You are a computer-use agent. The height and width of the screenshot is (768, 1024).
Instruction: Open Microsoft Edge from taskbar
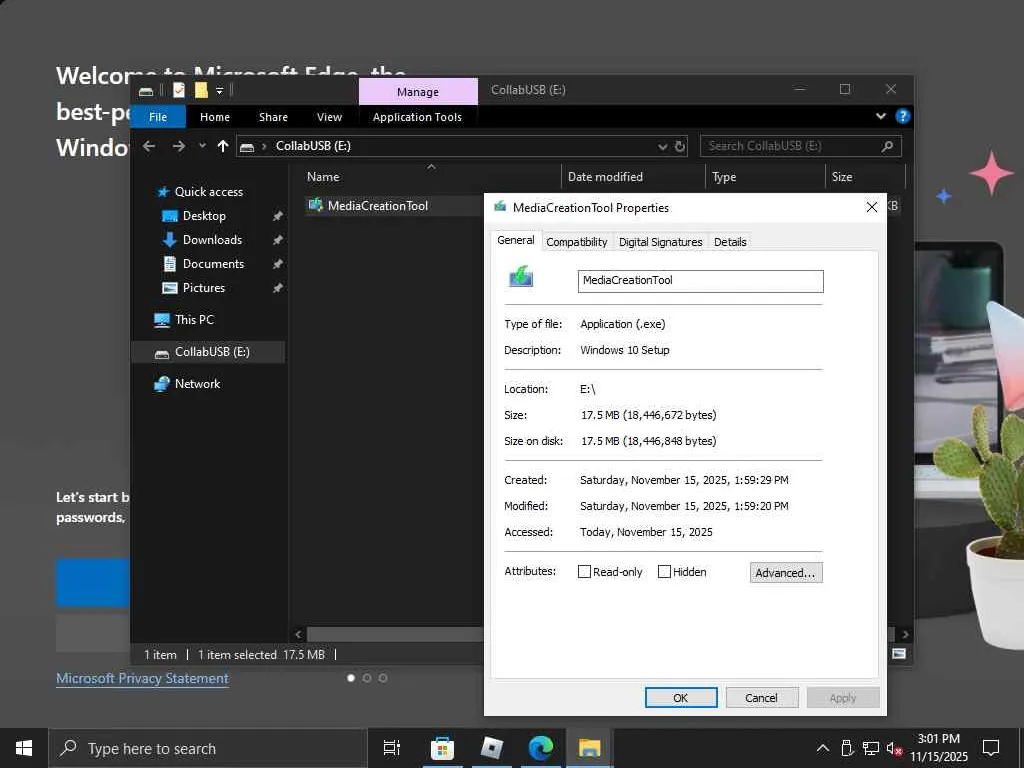[540, 748]
